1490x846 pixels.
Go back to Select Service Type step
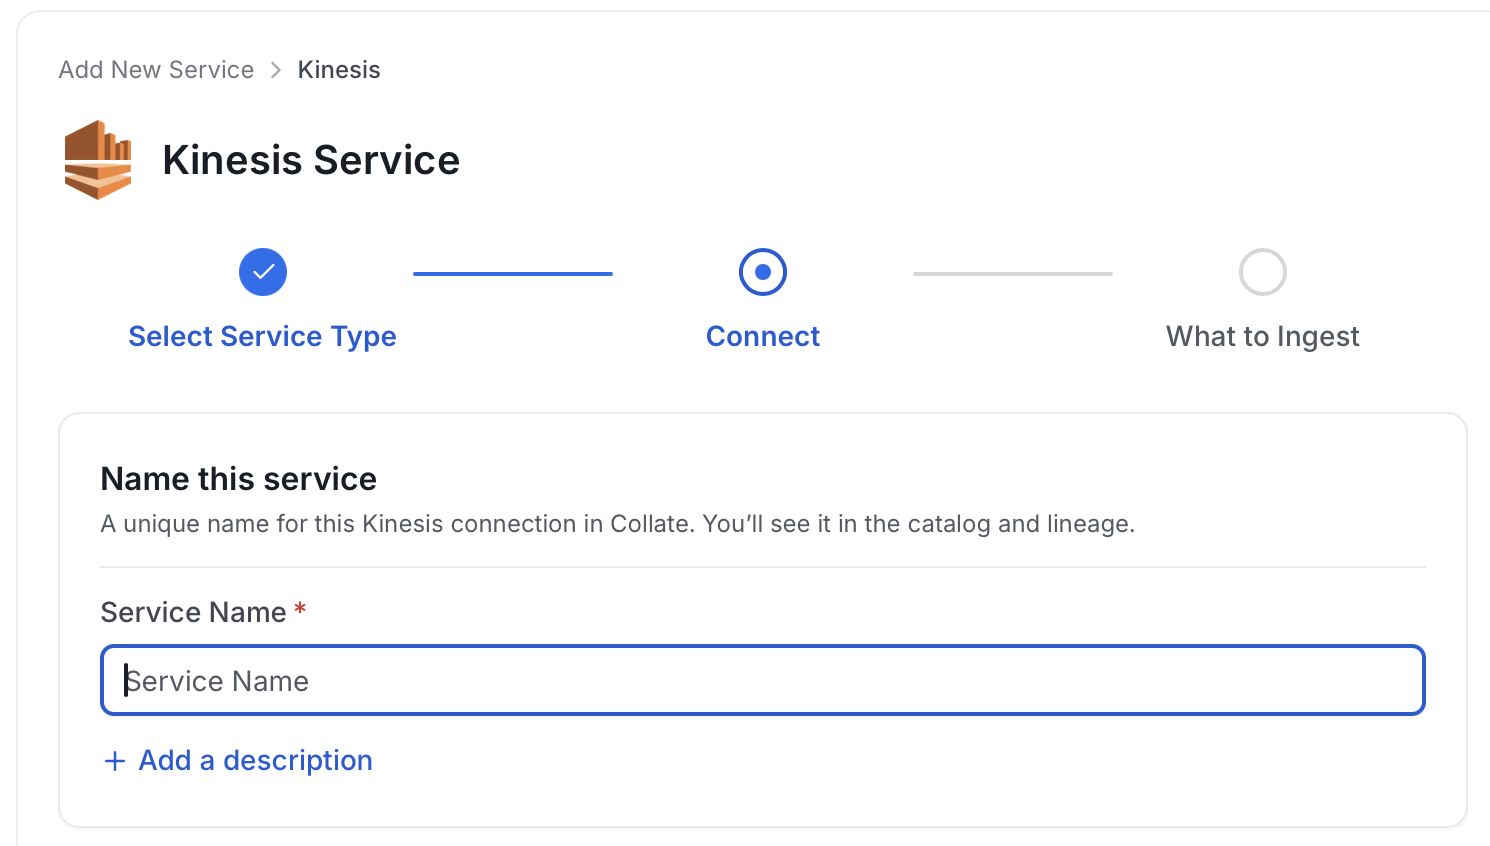click(262, 337)
